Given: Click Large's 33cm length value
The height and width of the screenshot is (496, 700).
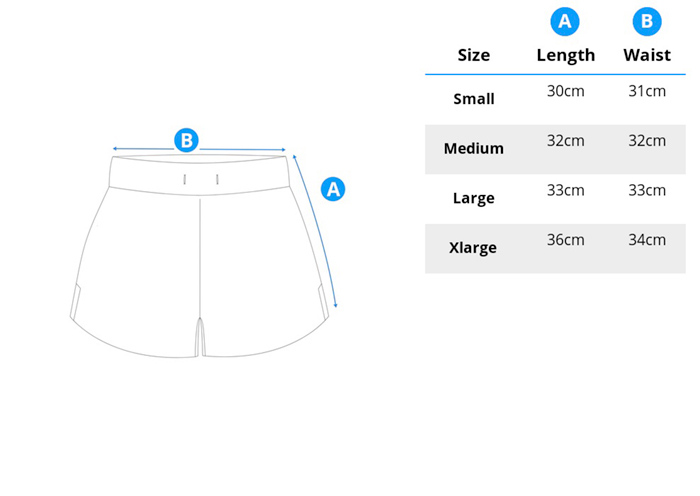Looking at the screenshot, I should (566, 190).
